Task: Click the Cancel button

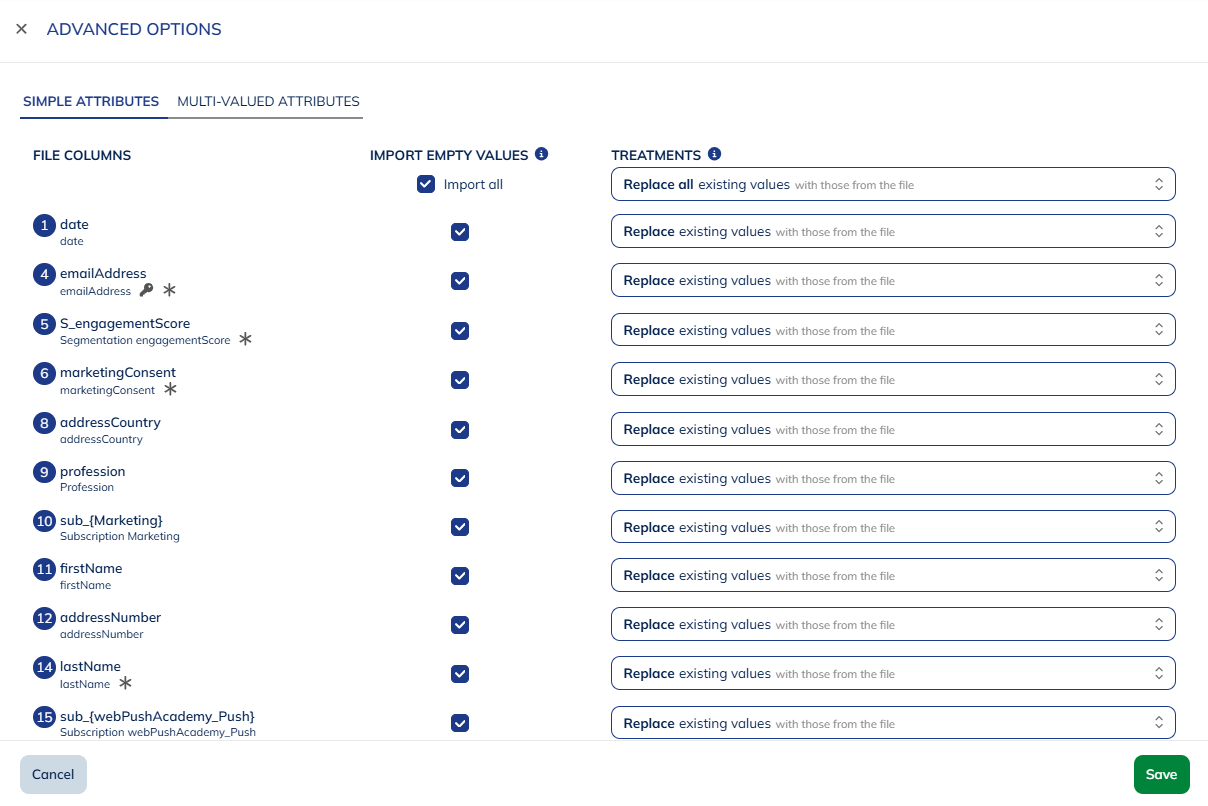Action: tap(53, 774)
